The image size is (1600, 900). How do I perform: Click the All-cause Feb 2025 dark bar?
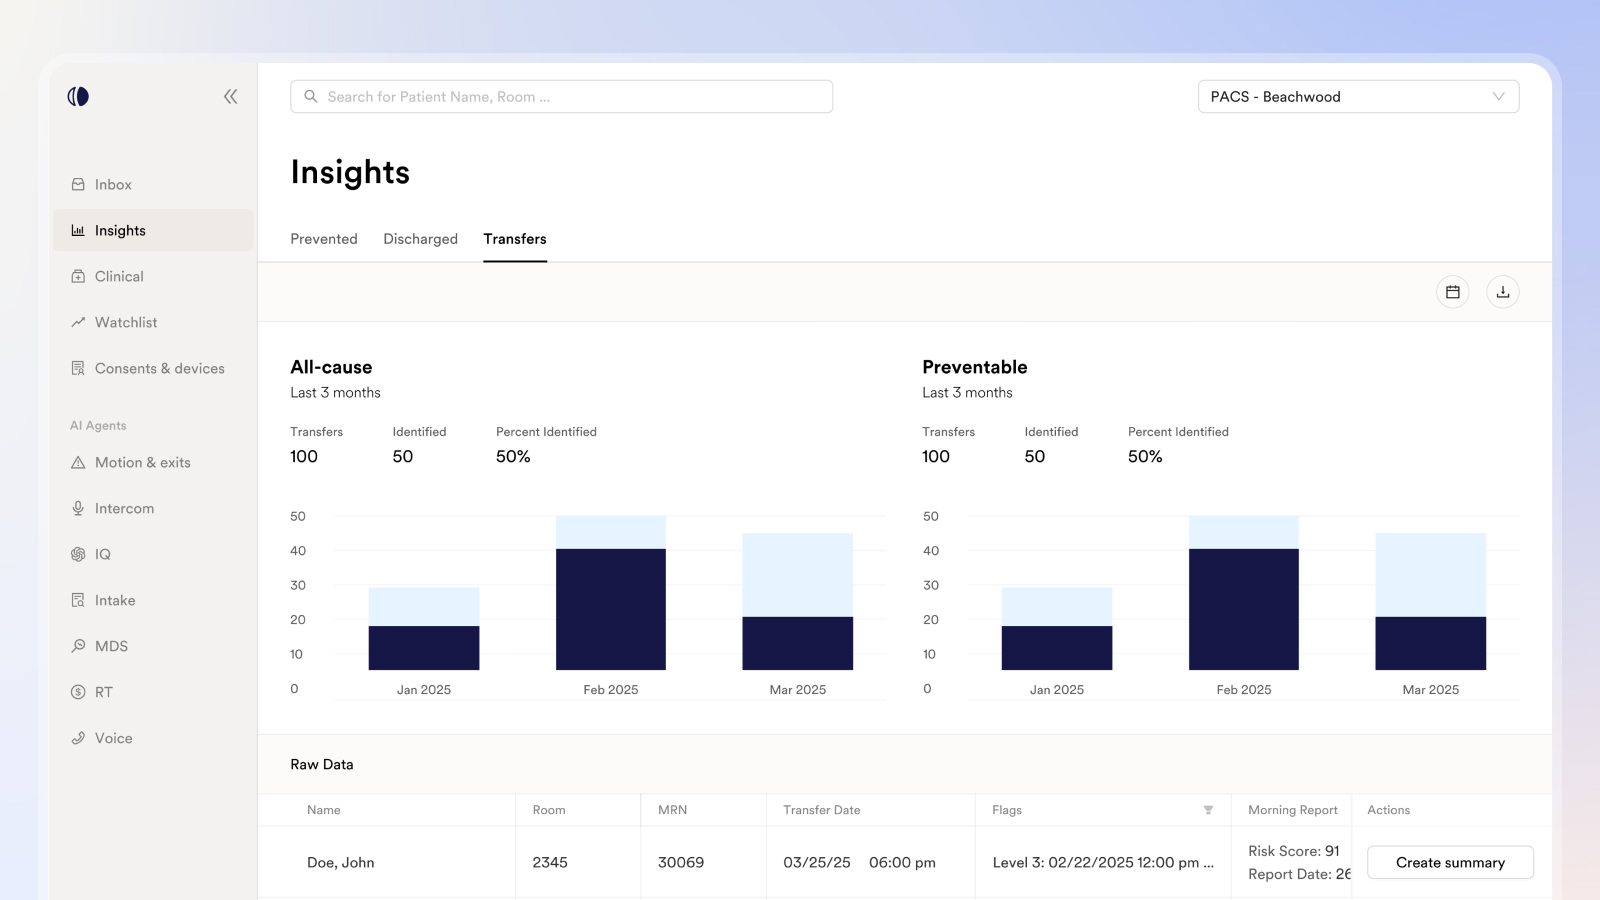611,609
